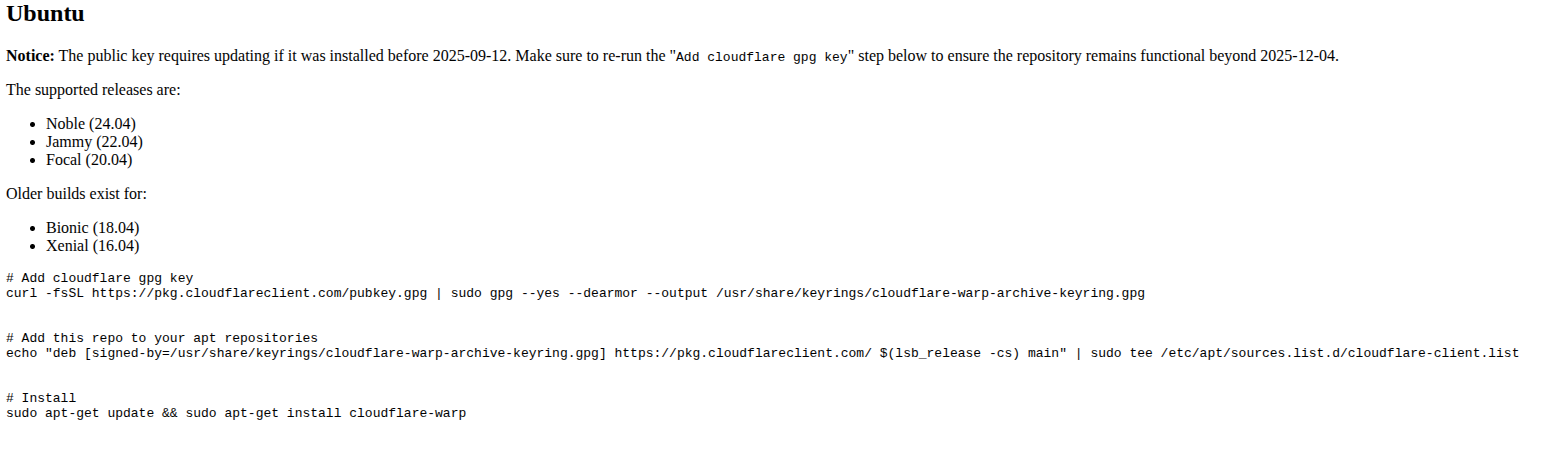This screenshot has height=449, width=1541.
Task: Click the "# Add this repo" comment line
Action: coord(162,338)
